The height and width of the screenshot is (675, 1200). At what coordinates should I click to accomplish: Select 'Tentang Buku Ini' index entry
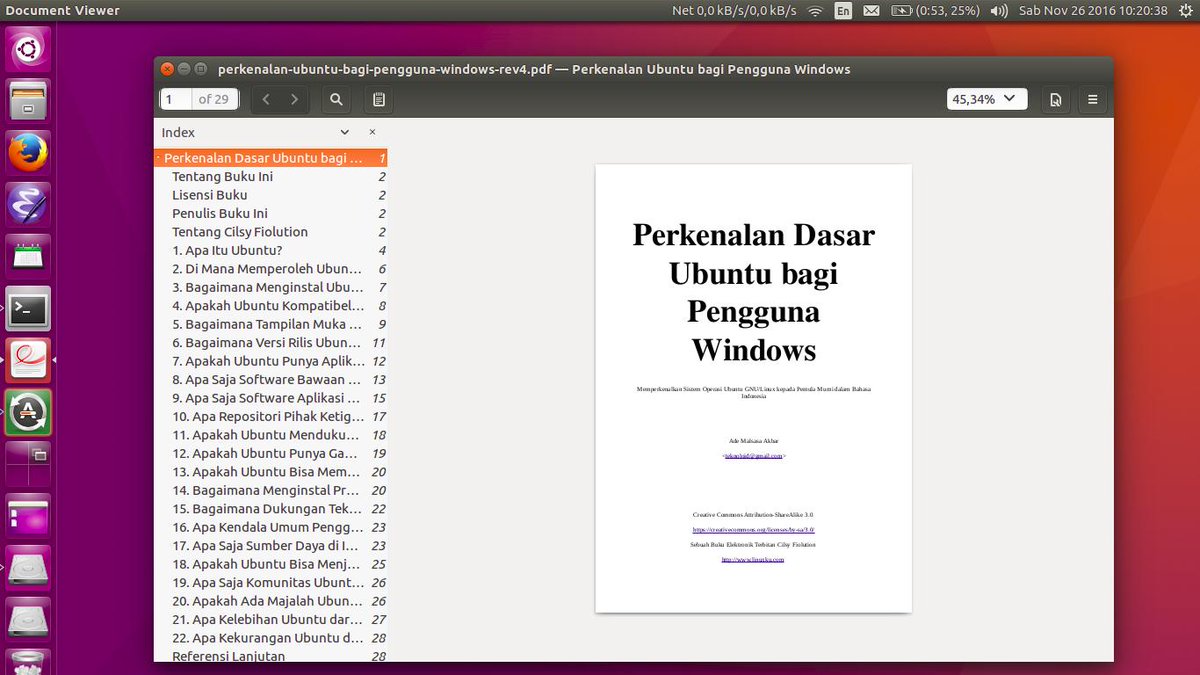click(x=271, y=177)
